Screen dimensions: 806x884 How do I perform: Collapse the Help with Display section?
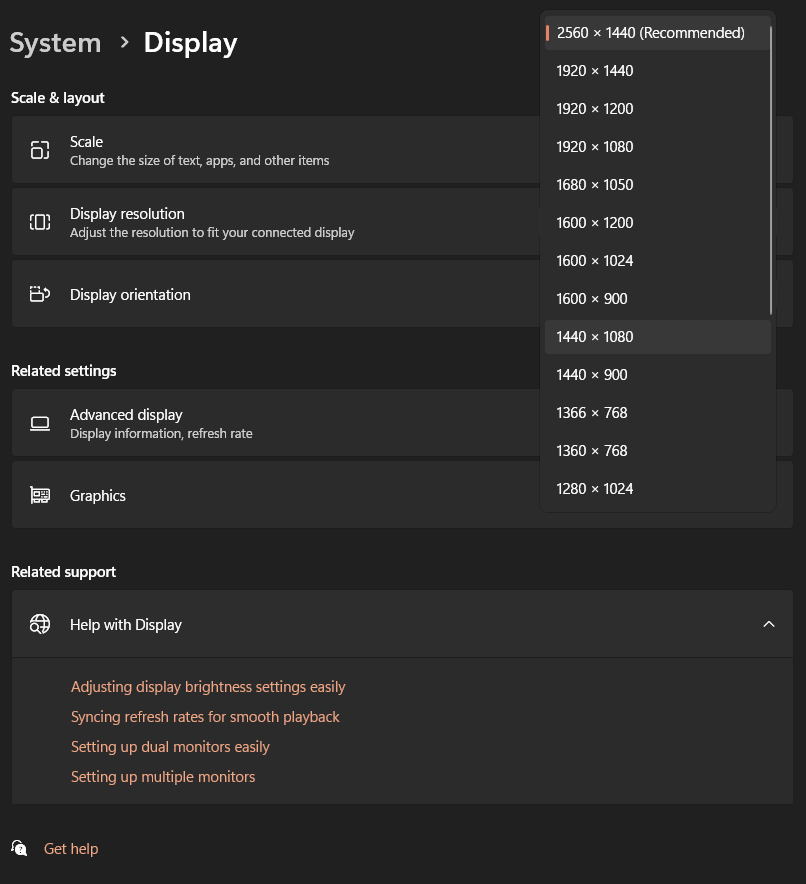click(768, 624)
